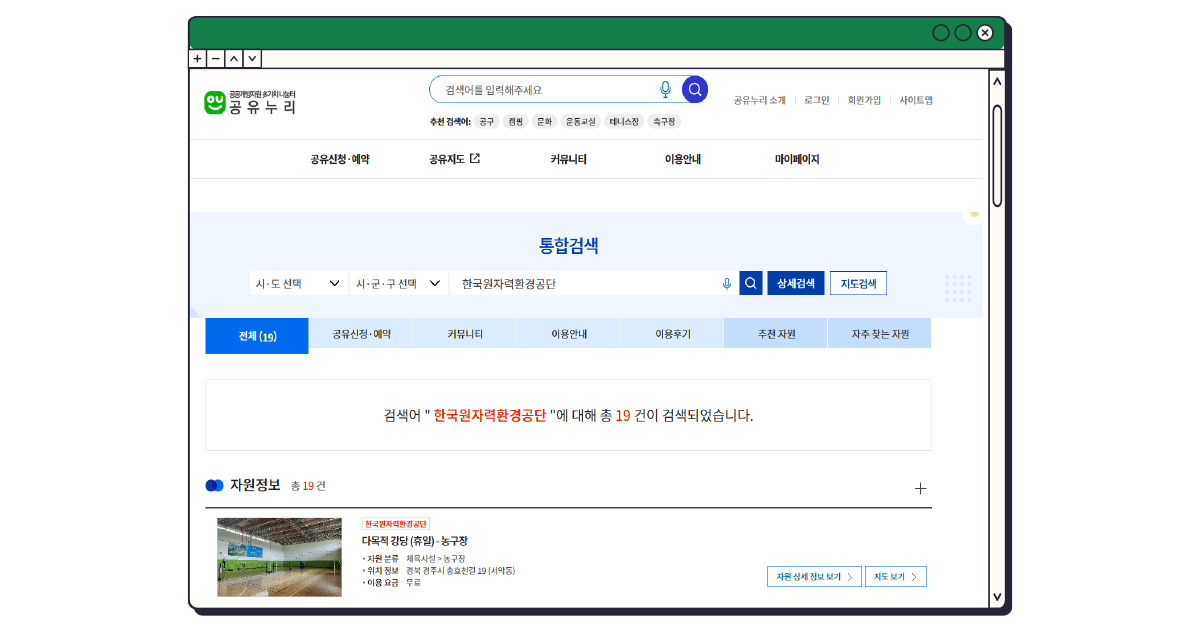1200x633 pixels.
Task: Open the 시·군·구 선택 dropdown
Action: pos(398,284)
